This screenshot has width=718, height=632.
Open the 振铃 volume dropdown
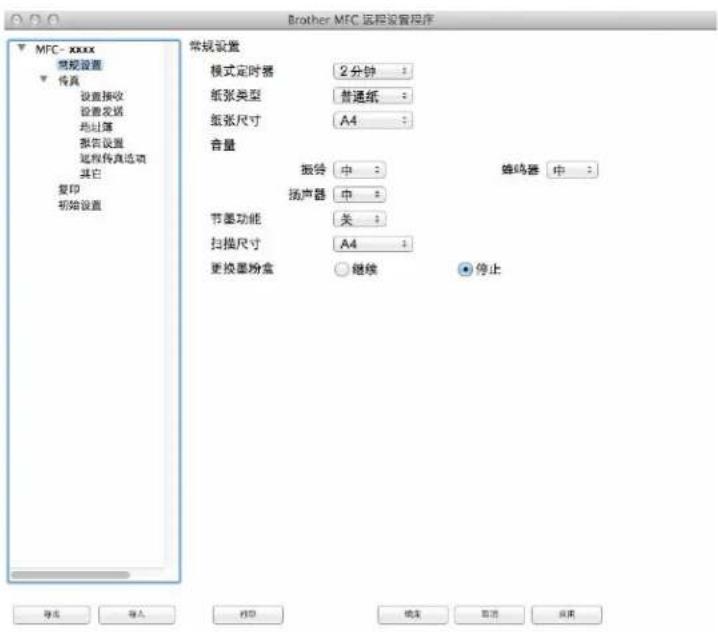359,170
